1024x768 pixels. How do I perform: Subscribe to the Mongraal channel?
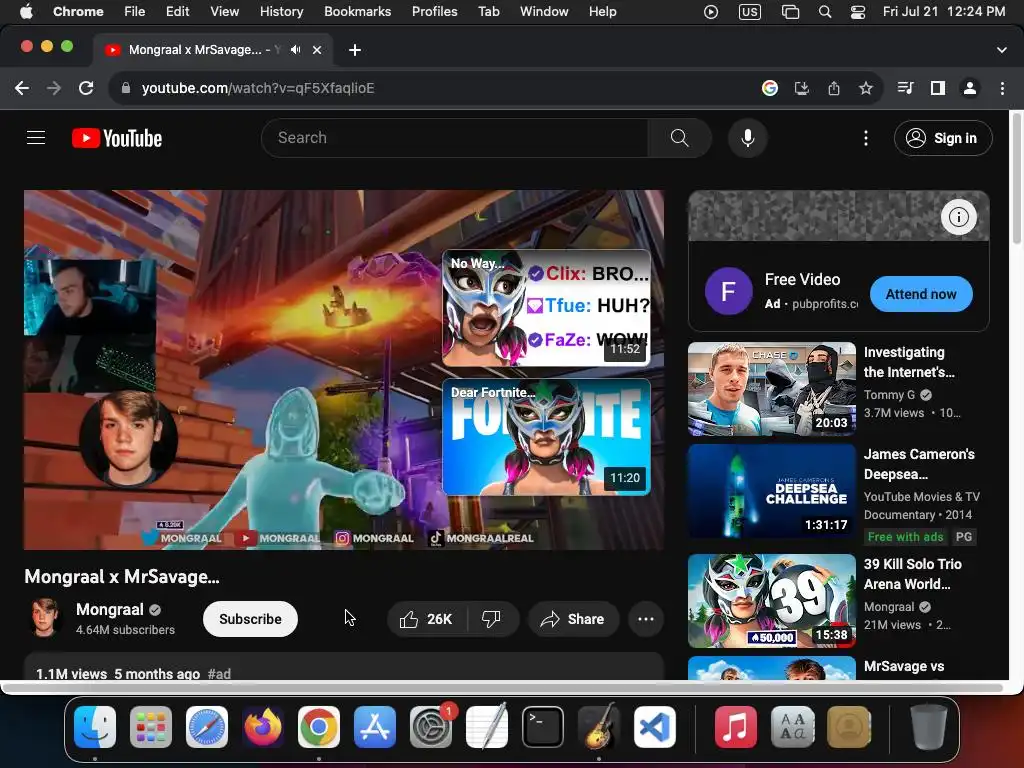250,619
